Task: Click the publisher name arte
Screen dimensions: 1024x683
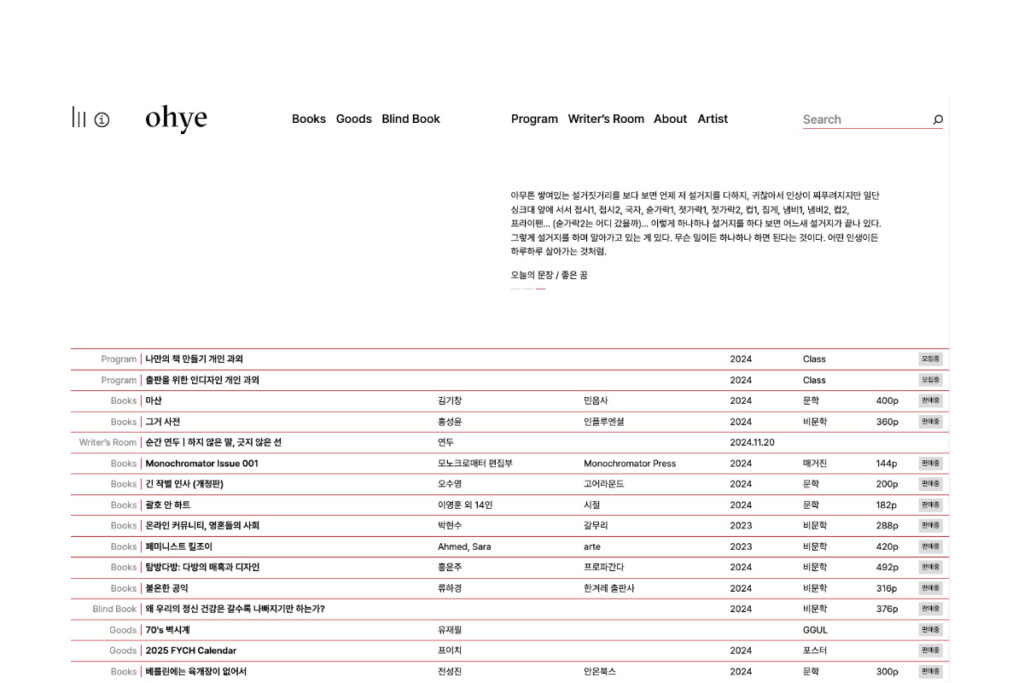Action: [592, 547]
